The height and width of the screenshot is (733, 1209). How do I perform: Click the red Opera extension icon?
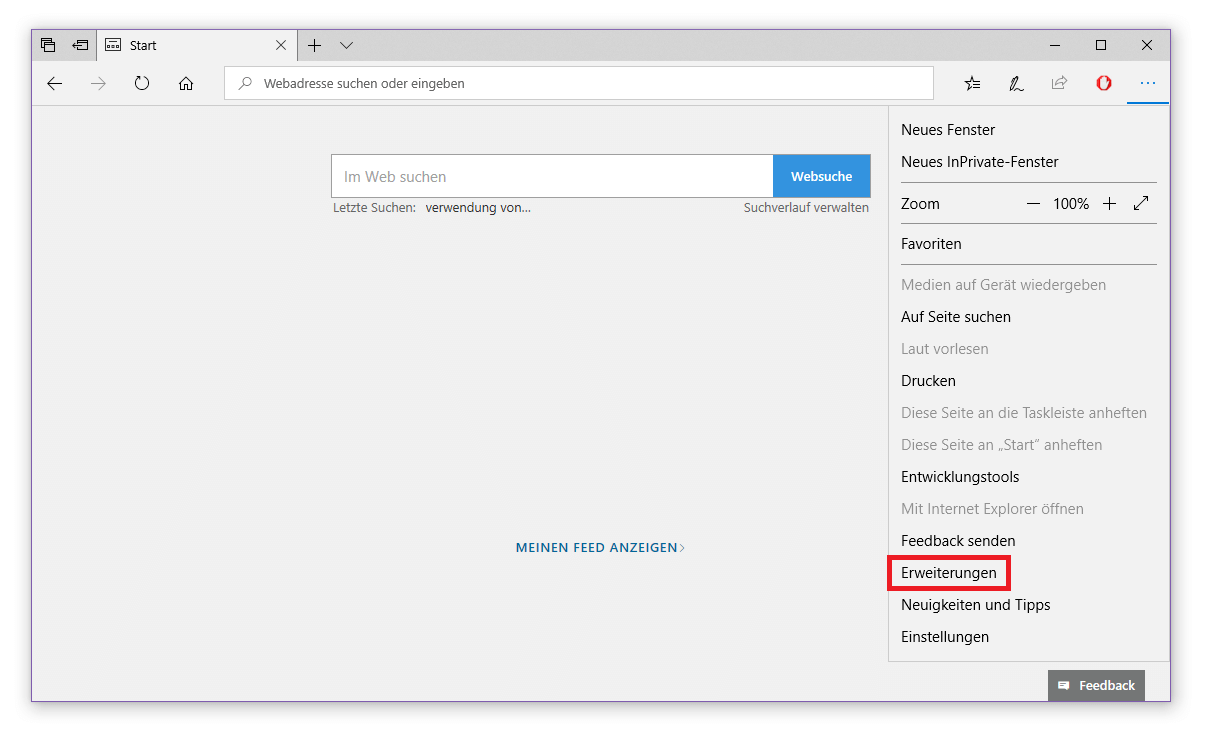coord(1104,84)
